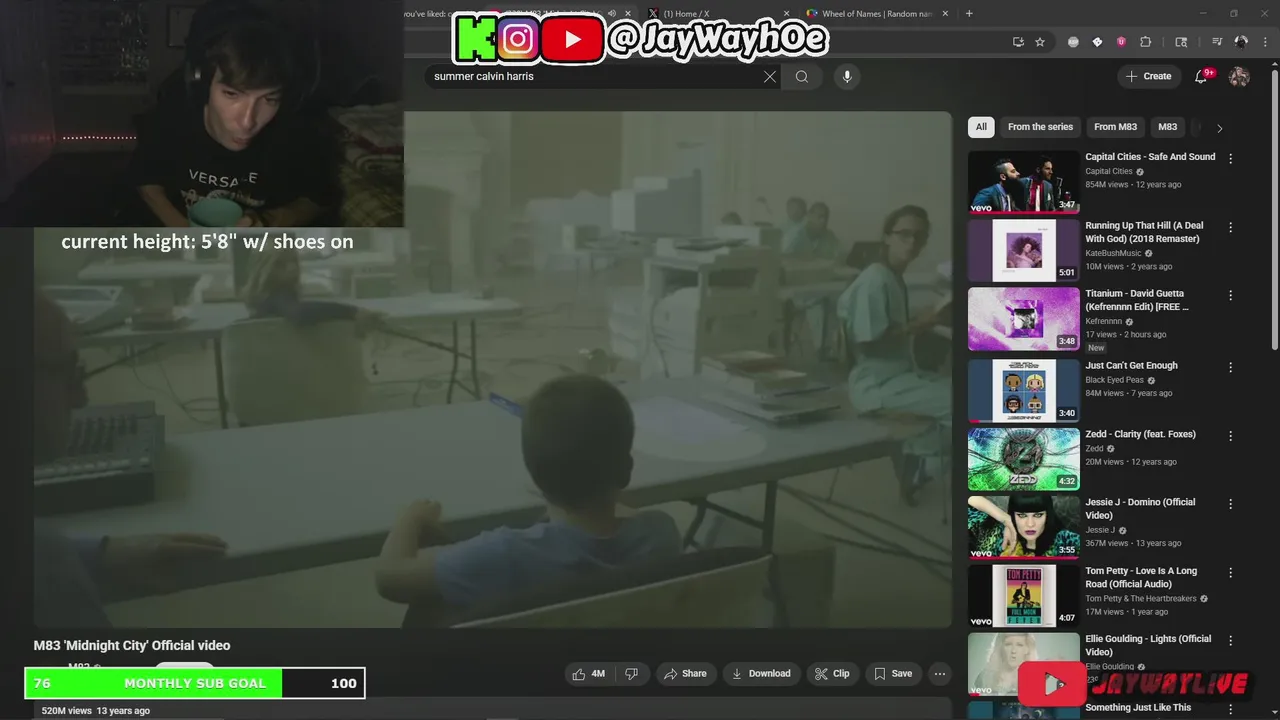Screen dimensions: 1280x720
Task: Open options menu for Just Can't Get Enough
Action: click(x=1231, y=367)
